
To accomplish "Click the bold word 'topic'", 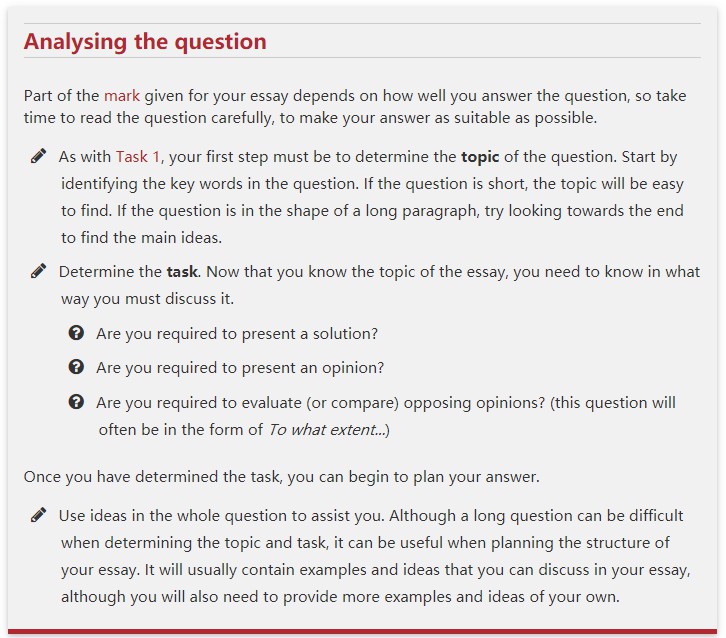I will pos(479,157).
